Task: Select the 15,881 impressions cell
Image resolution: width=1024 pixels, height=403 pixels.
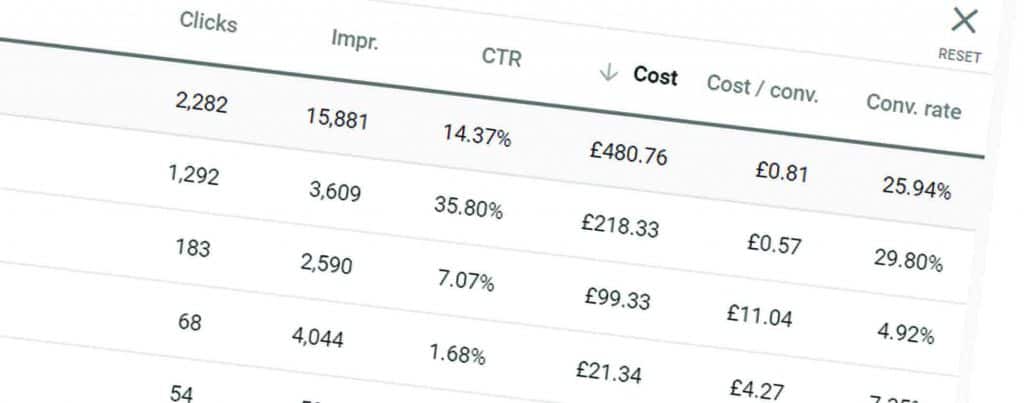Action: (337, 119)
